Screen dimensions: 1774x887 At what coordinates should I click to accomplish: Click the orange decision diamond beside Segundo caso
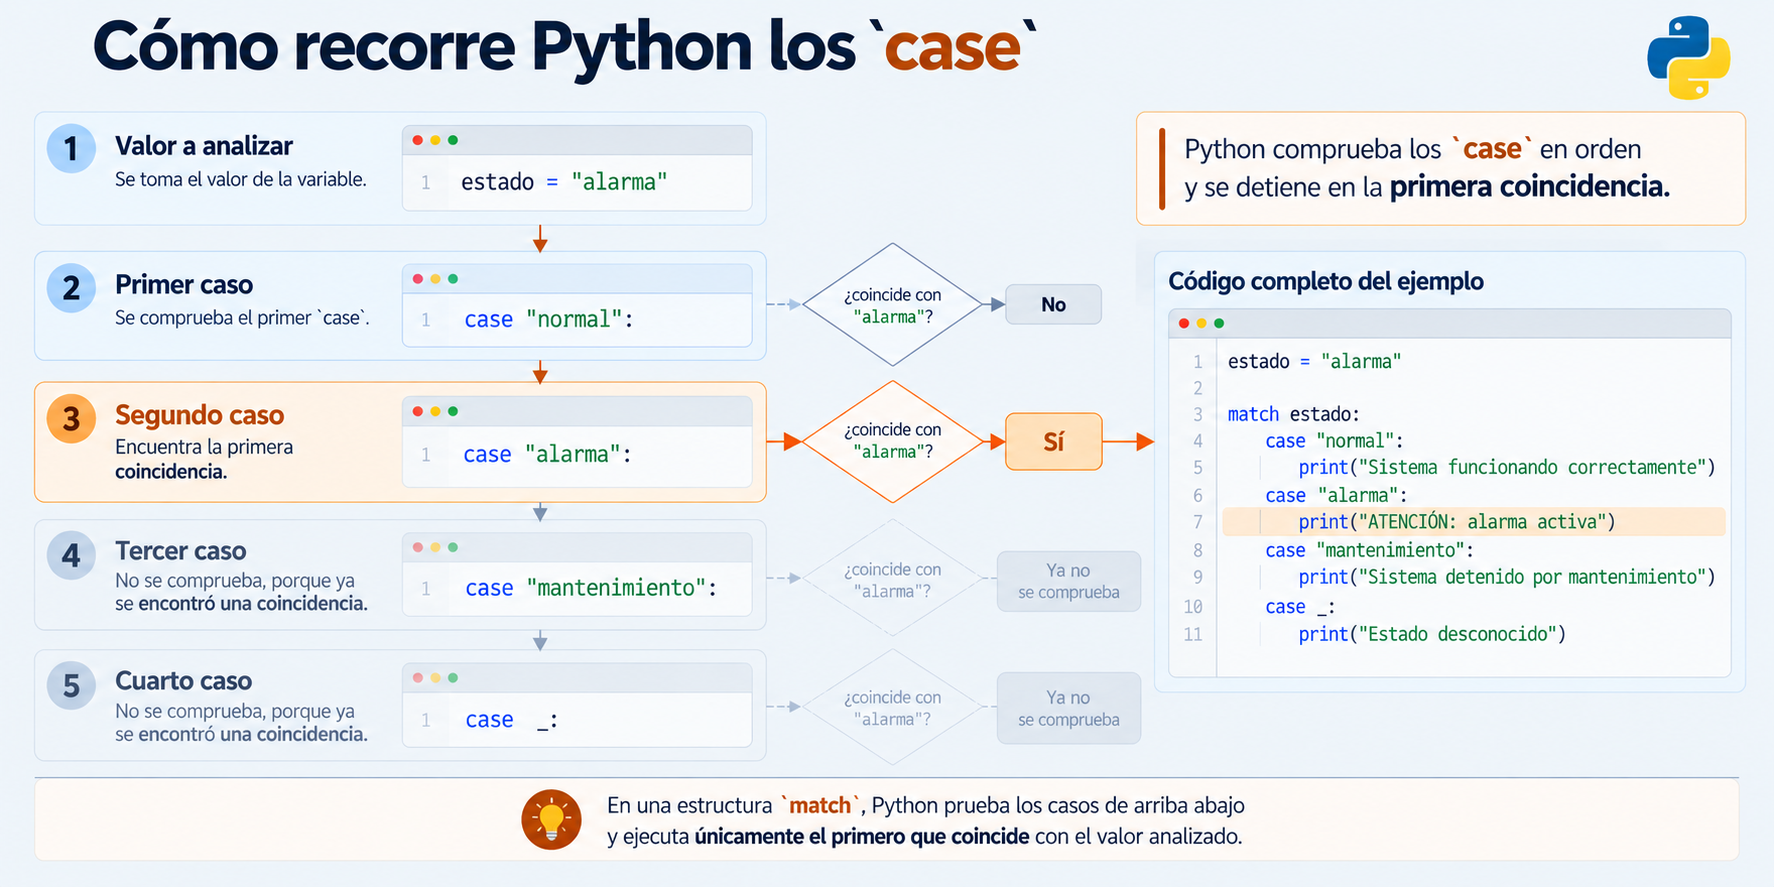pyautogui.click(x=893, y=441)
